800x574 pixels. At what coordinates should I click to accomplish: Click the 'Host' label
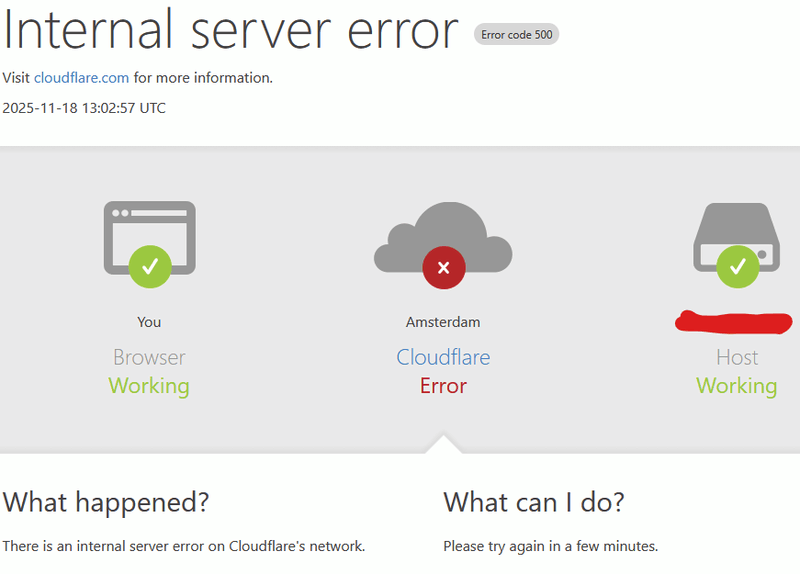pos(737,357)
